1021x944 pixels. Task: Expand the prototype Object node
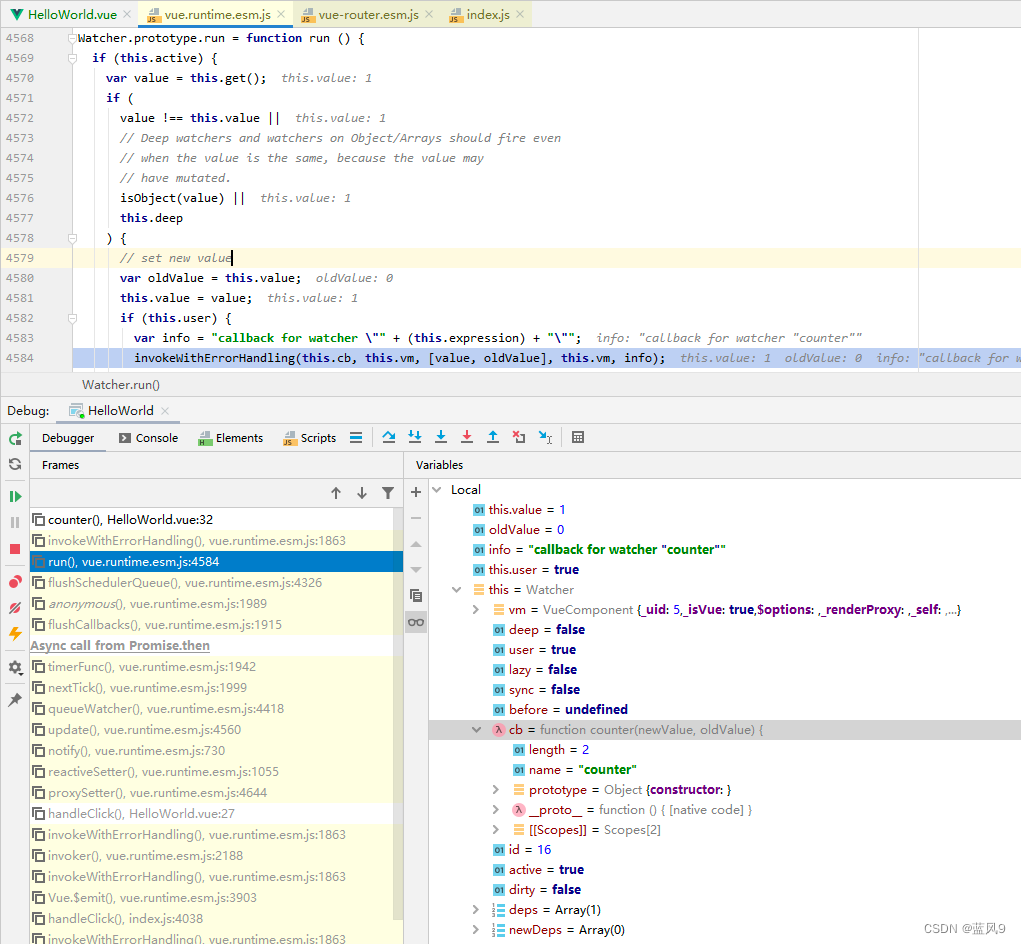pyautogui.click(x=496, y=790)
